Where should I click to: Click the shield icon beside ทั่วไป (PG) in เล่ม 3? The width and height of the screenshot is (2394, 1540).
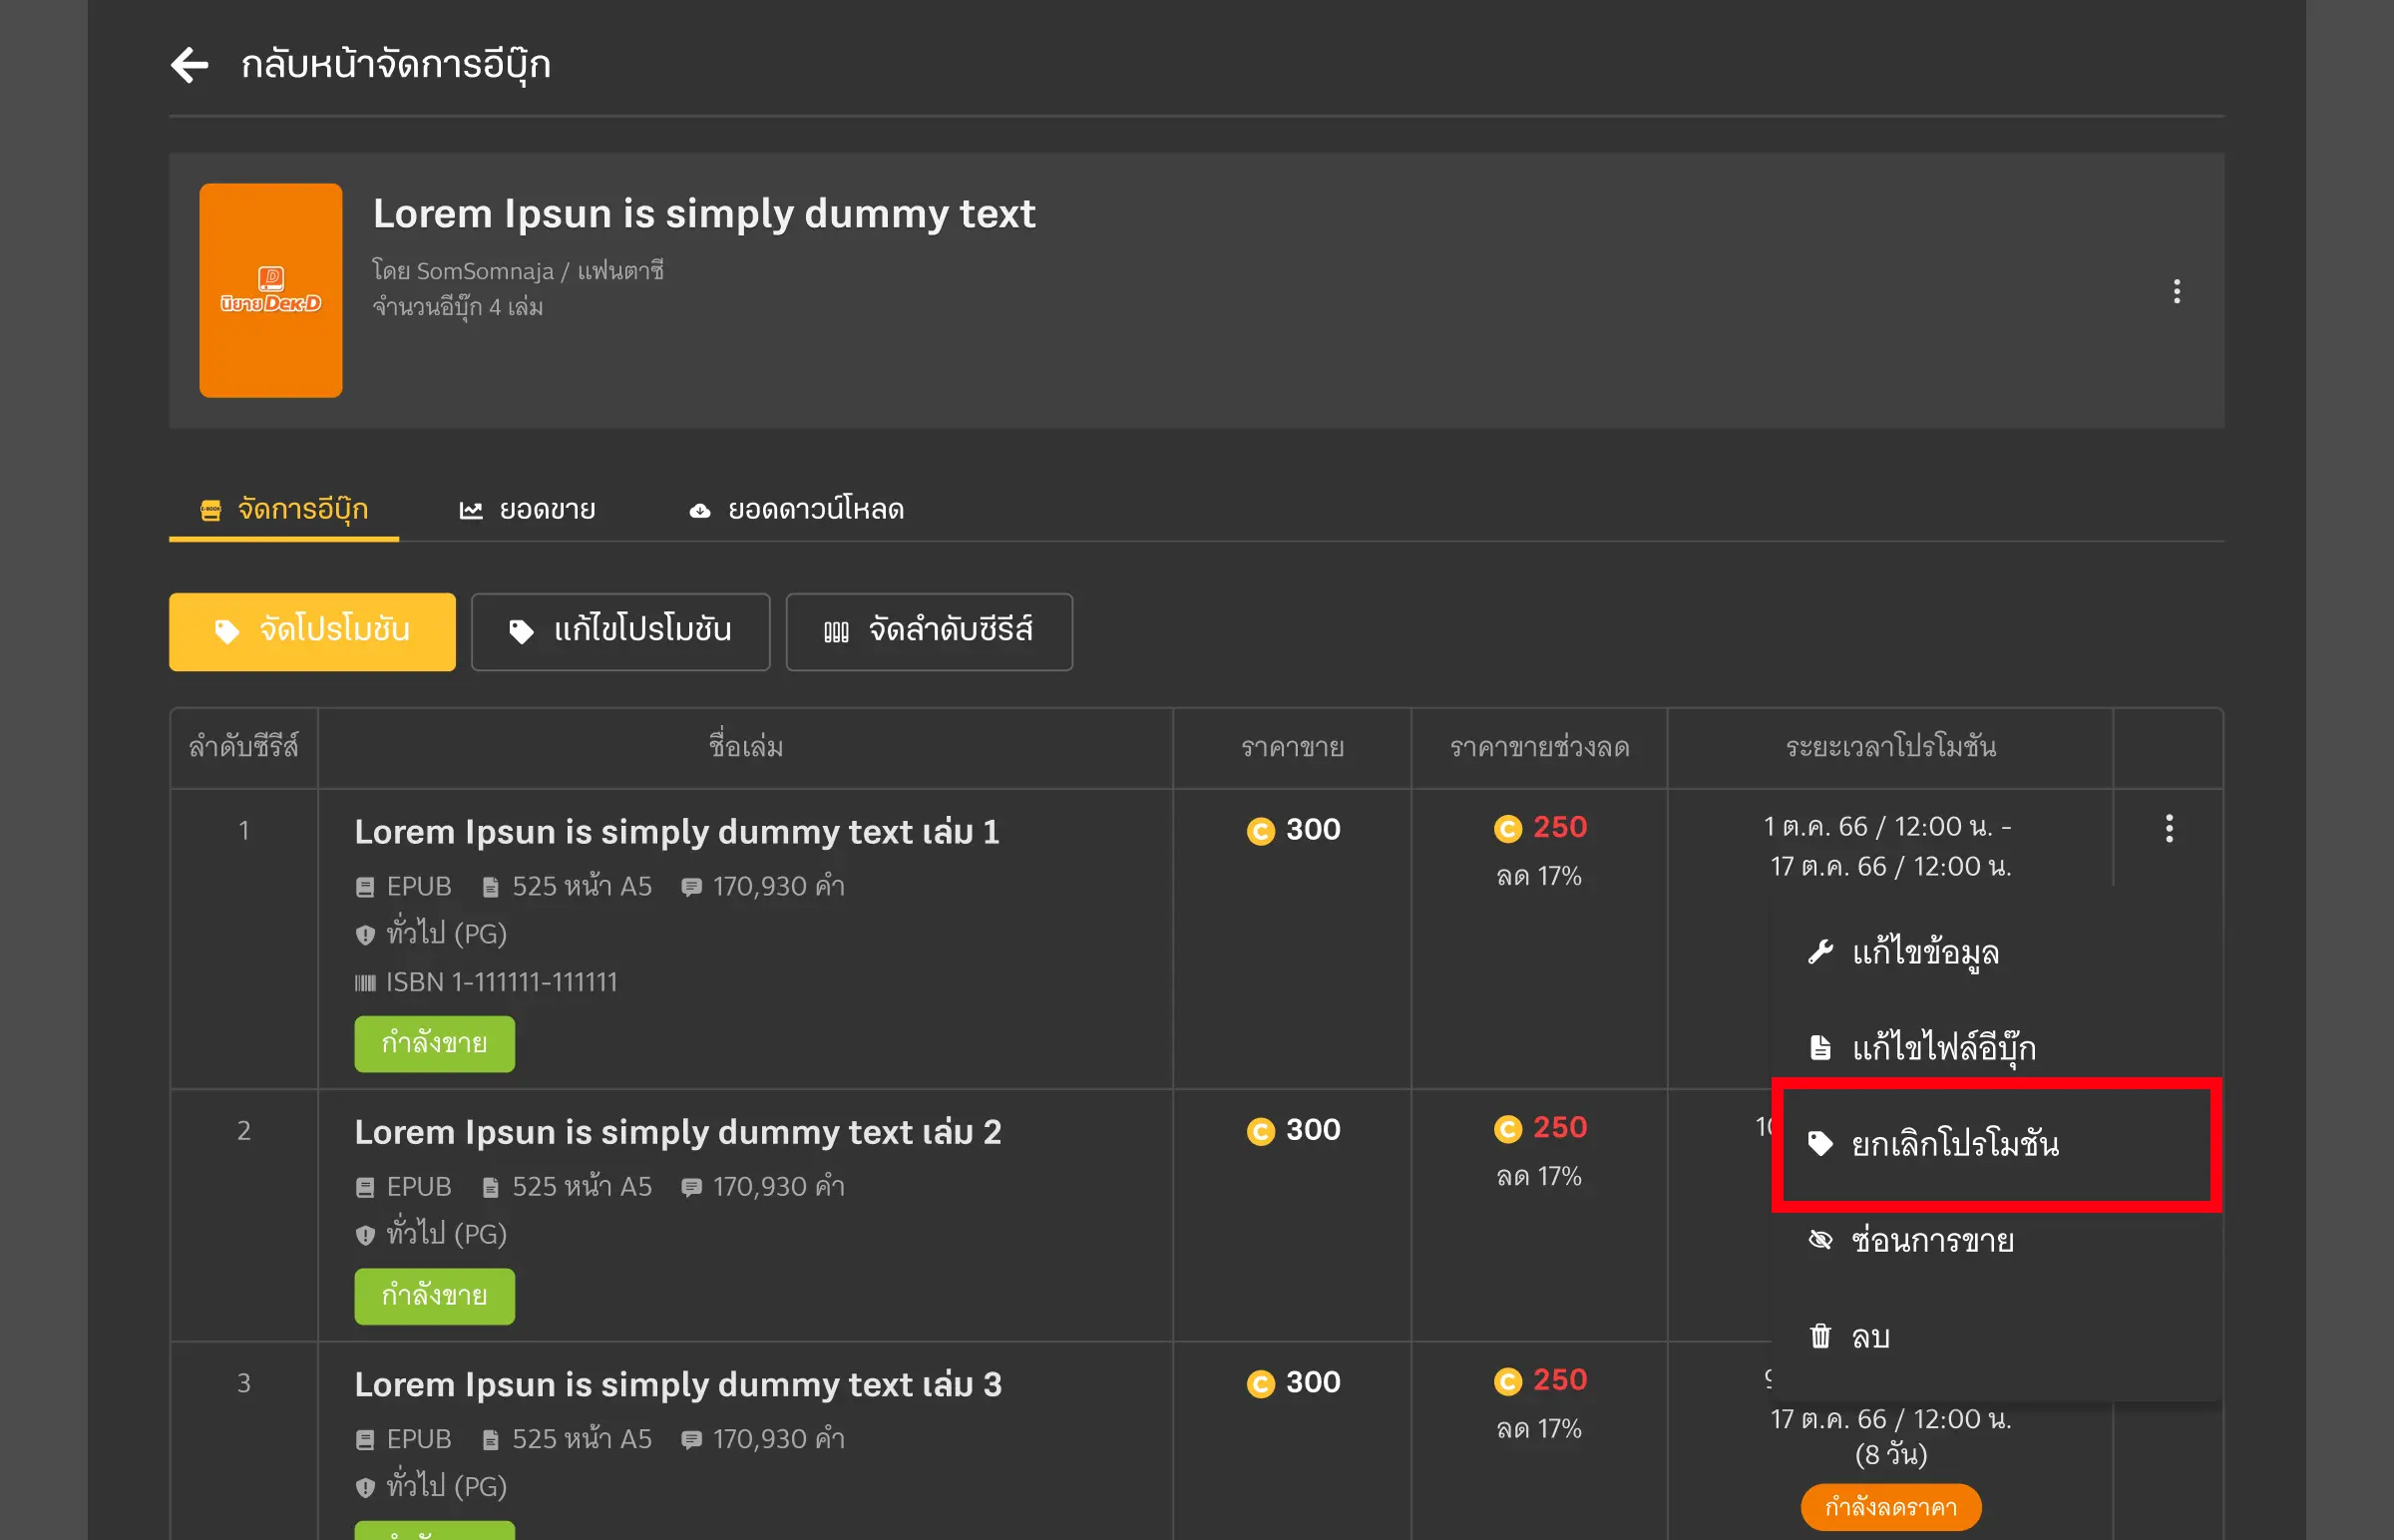[365, 1488]
